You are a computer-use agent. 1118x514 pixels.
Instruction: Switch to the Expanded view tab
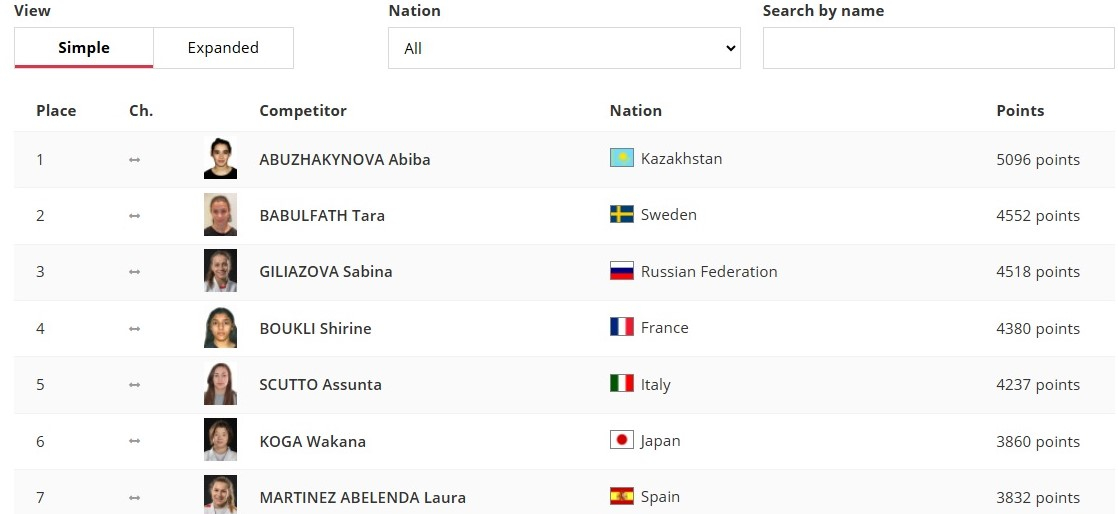[x=223, y=48]
